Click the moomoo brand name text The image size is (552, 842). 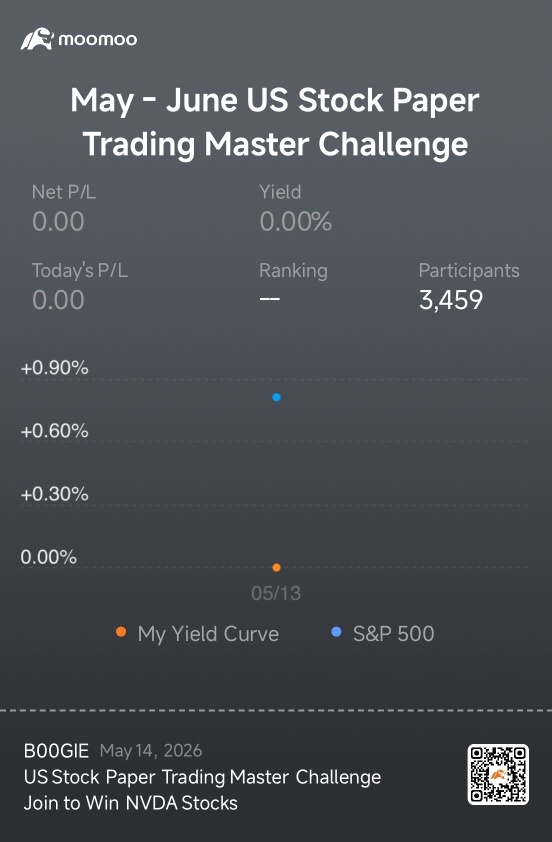coord(97,40)
